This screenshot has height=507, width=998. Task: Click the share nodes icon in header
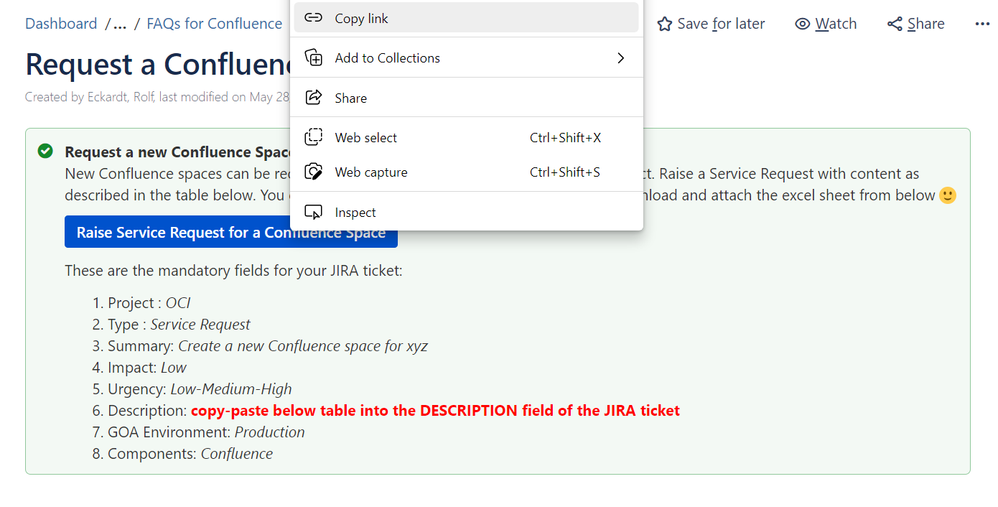pyautogui.click(x=895, y=24)
